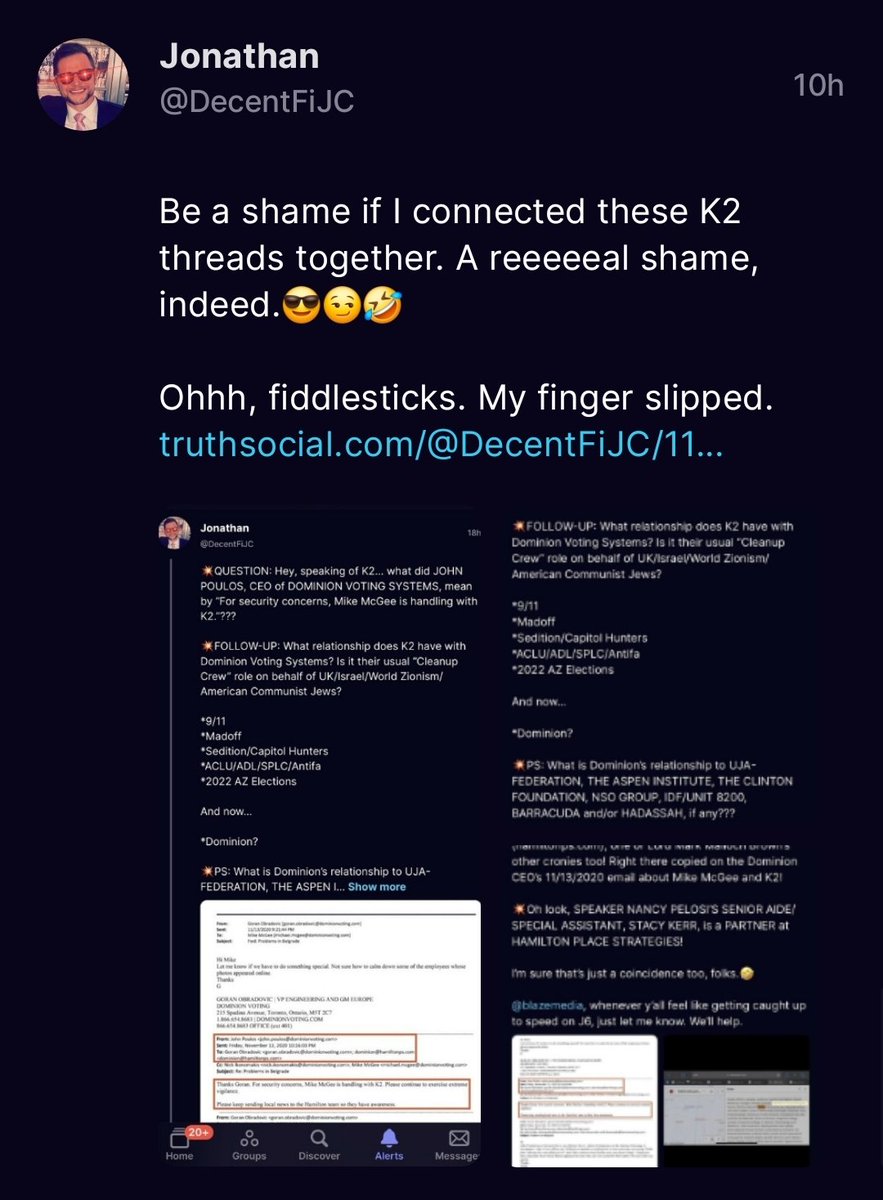The image size is (883, 1200).
Task: Click the 18h timestamp in quoted post
Action: (x=472, y=532)
